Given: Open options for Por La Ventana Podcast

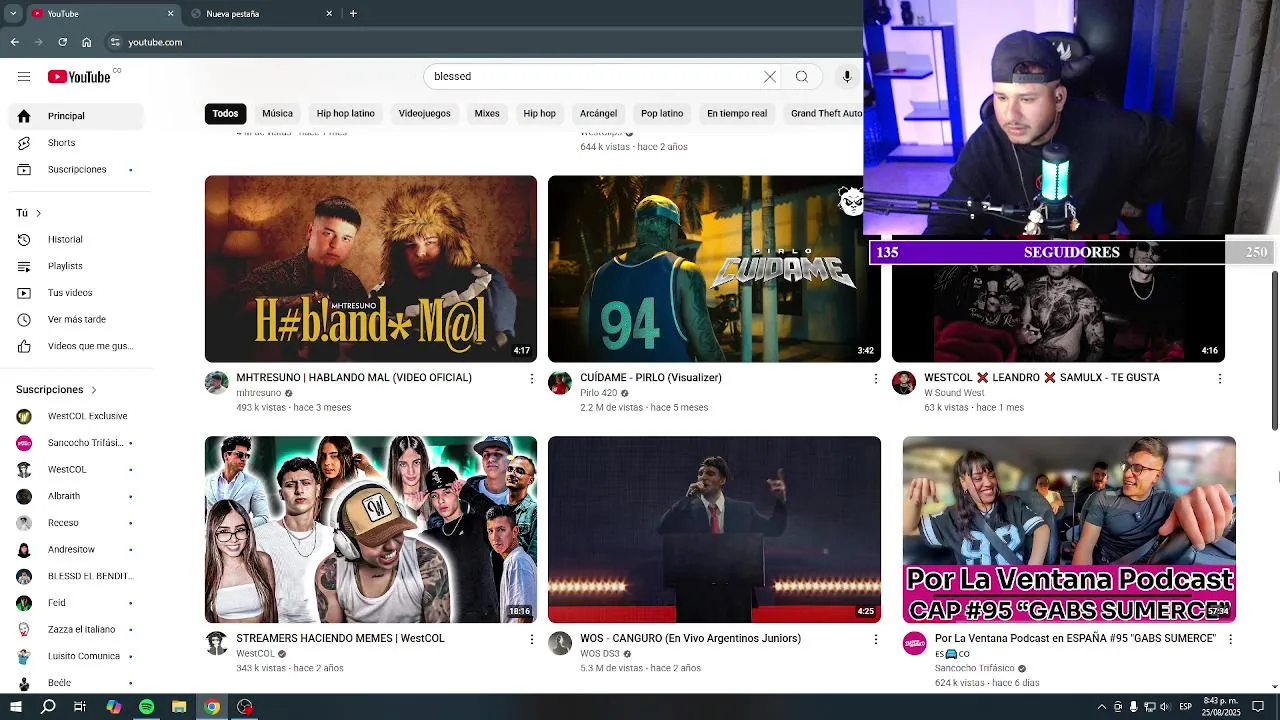Looking at the screenshot, I should [x=1230, y=639].
